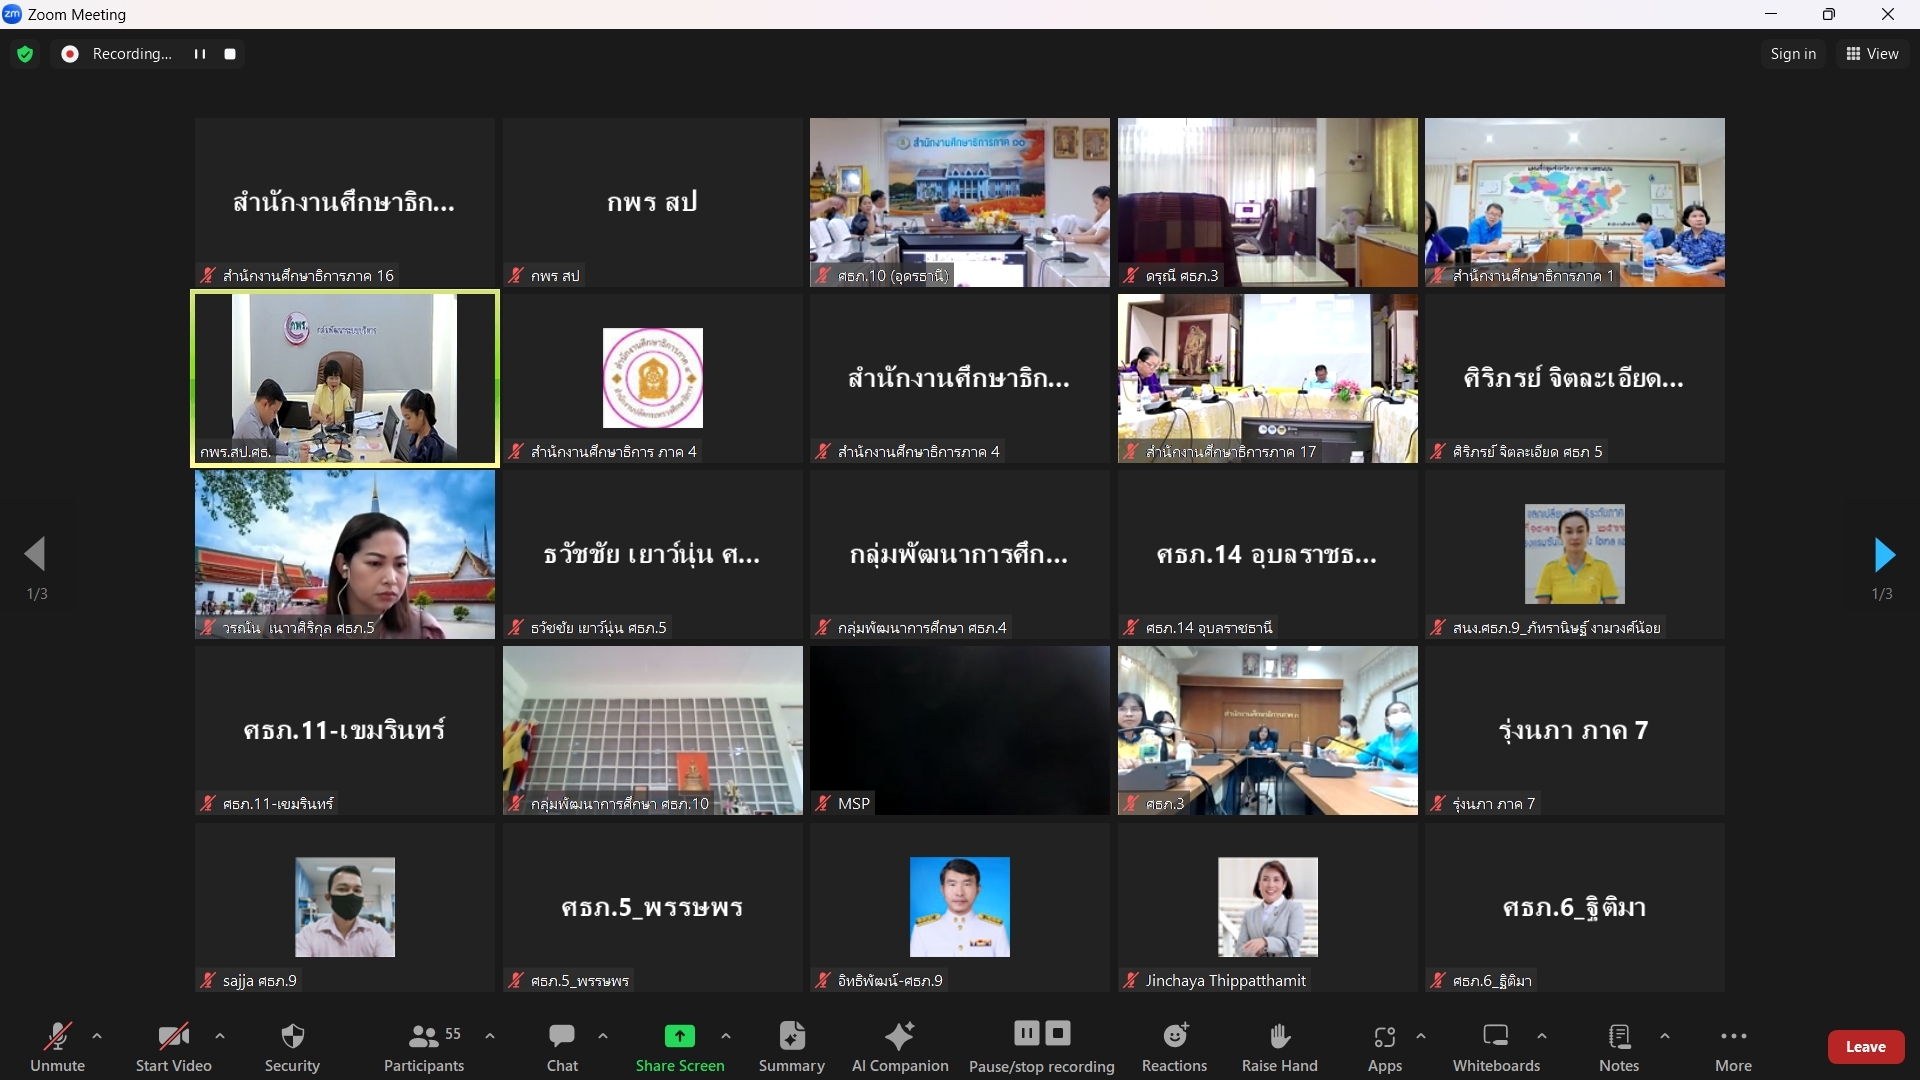Leave the meeting
The height and width of the screenshot is (1080, 1920).
1865,1047
